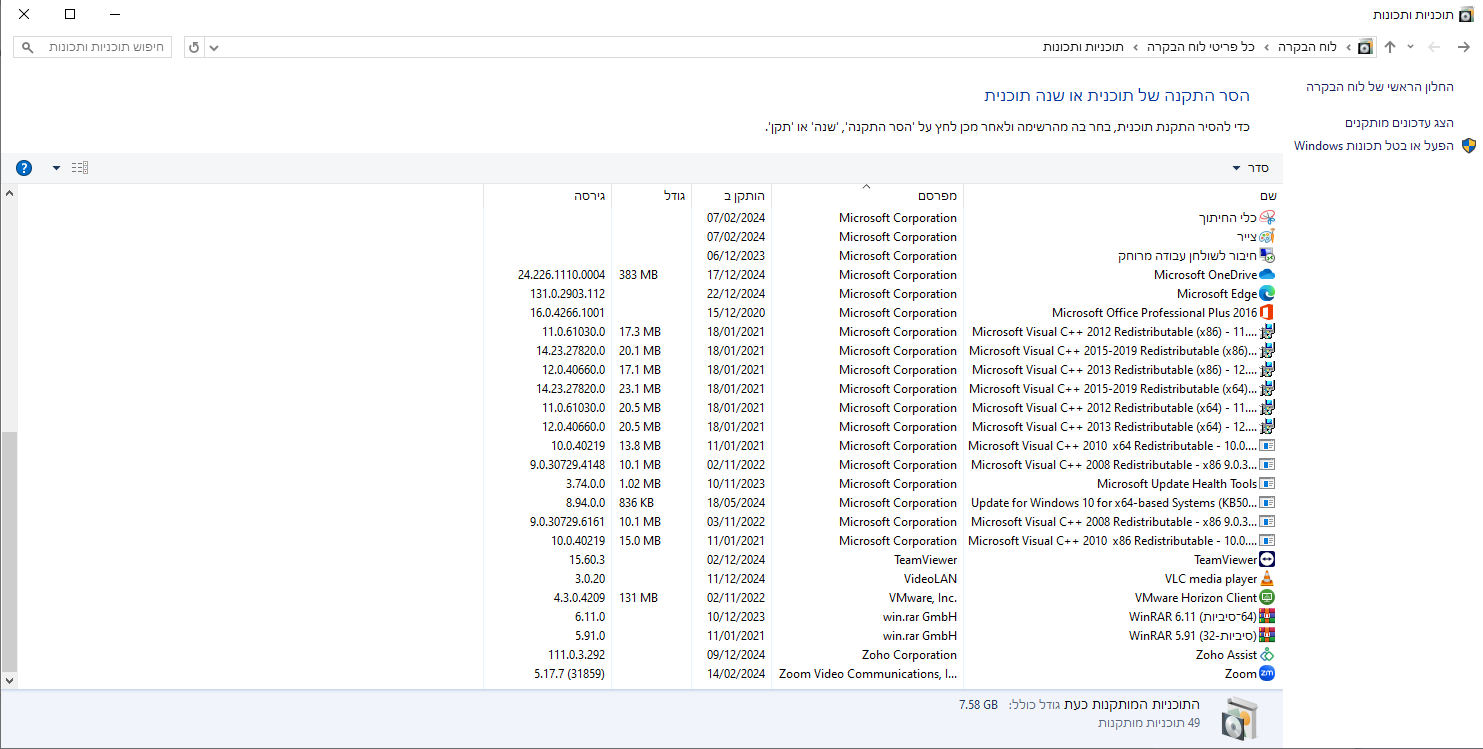Click the Zoom program icon

1267,674
